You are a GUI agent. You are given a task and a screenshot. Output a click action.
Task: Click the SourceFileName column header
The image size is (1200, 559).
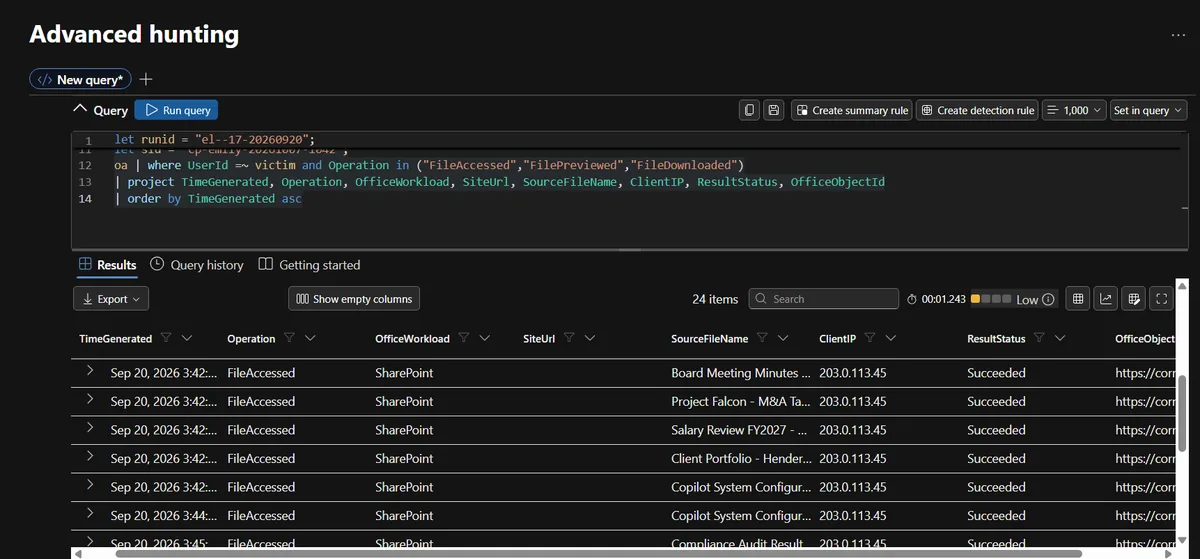[709, 339]
